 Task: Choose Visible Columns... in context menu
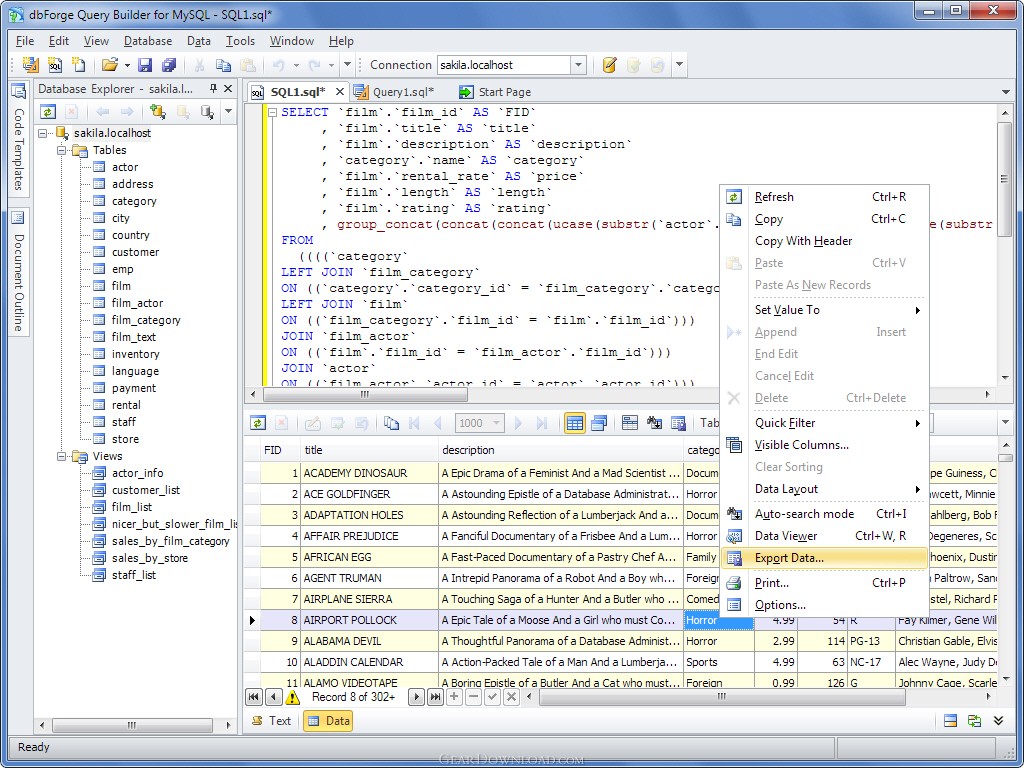824,445
